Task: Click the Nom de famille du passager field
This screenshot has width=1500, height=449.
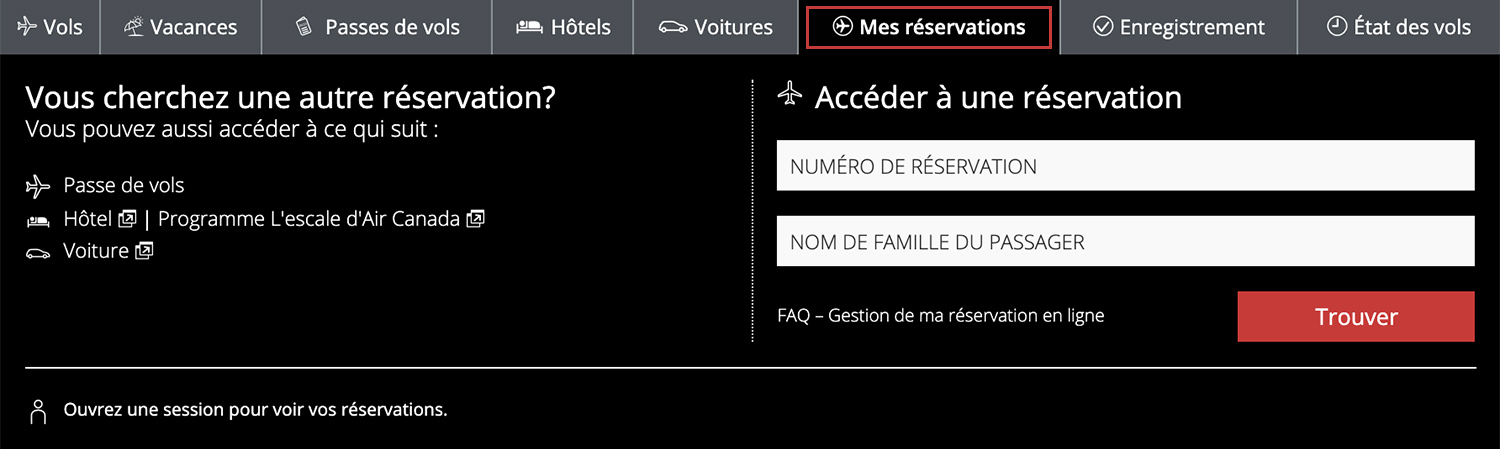Action: coord(1125,242)
